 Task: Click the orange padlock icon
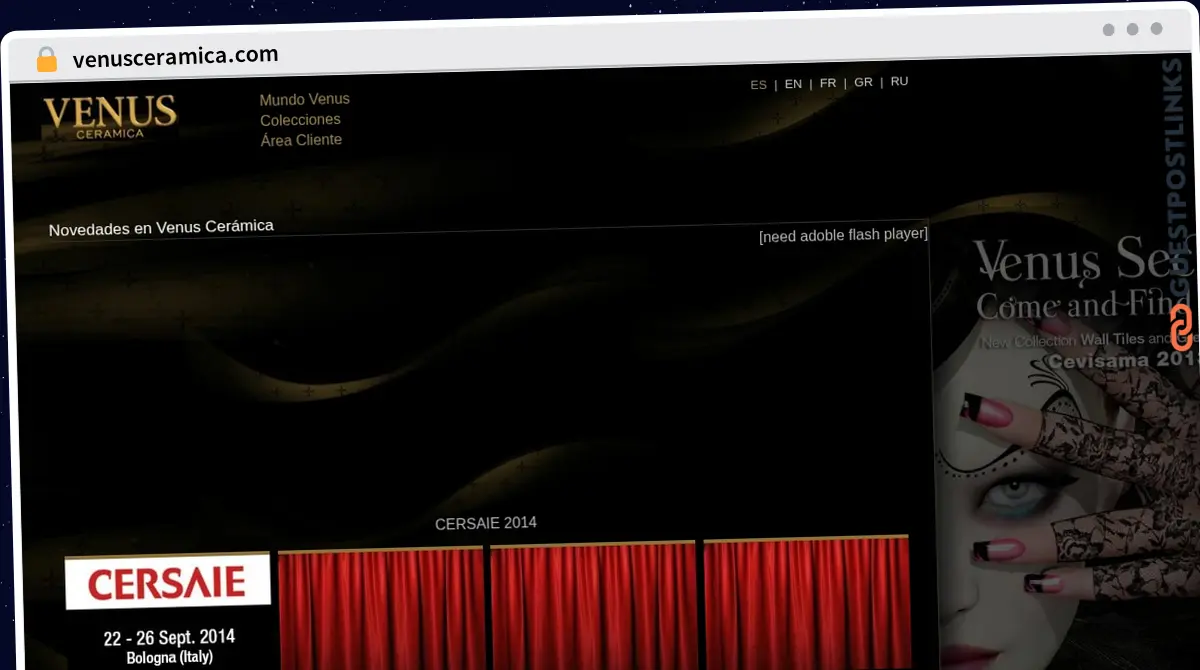[47, 59]
